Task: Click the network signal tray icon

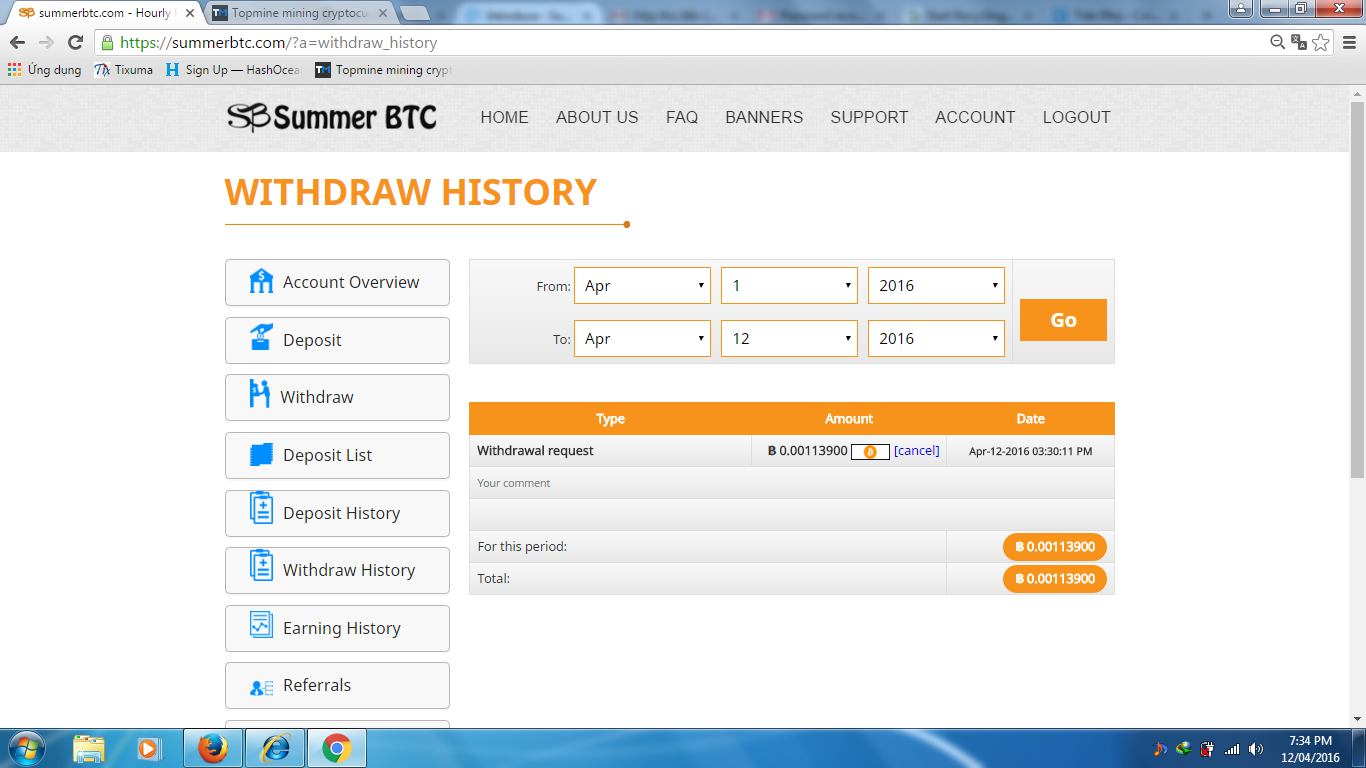Action: (x=1232, y=748)
